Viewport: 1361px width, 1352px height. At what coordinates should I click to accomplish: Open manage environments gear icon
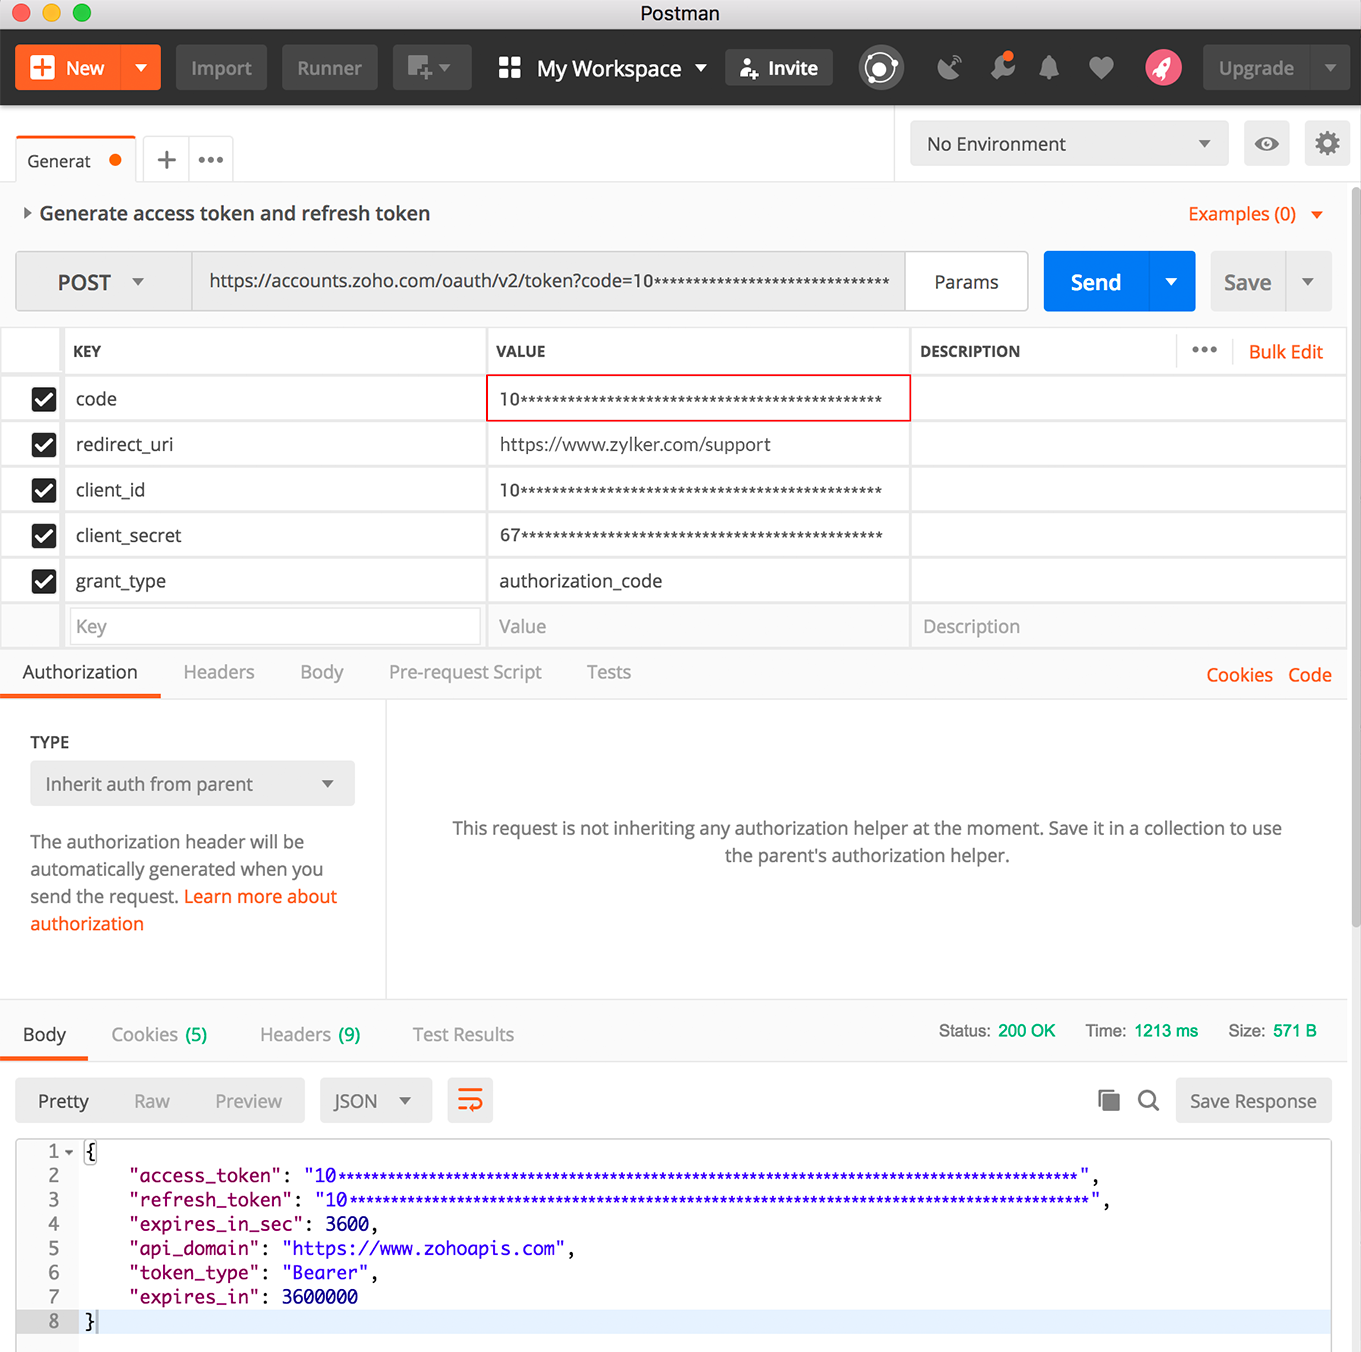1327,144
